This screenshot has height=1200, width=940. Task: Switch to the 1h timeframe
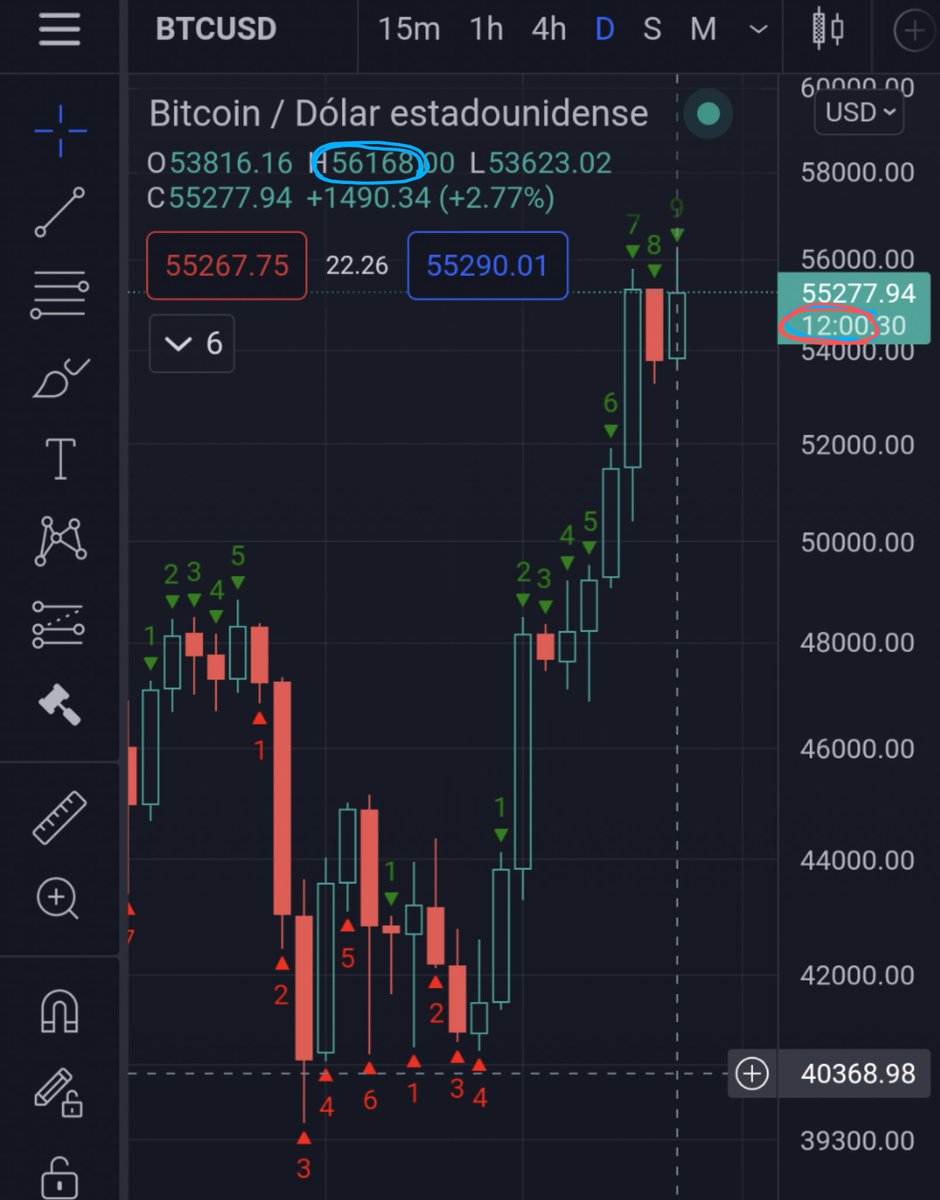[487, 29]
